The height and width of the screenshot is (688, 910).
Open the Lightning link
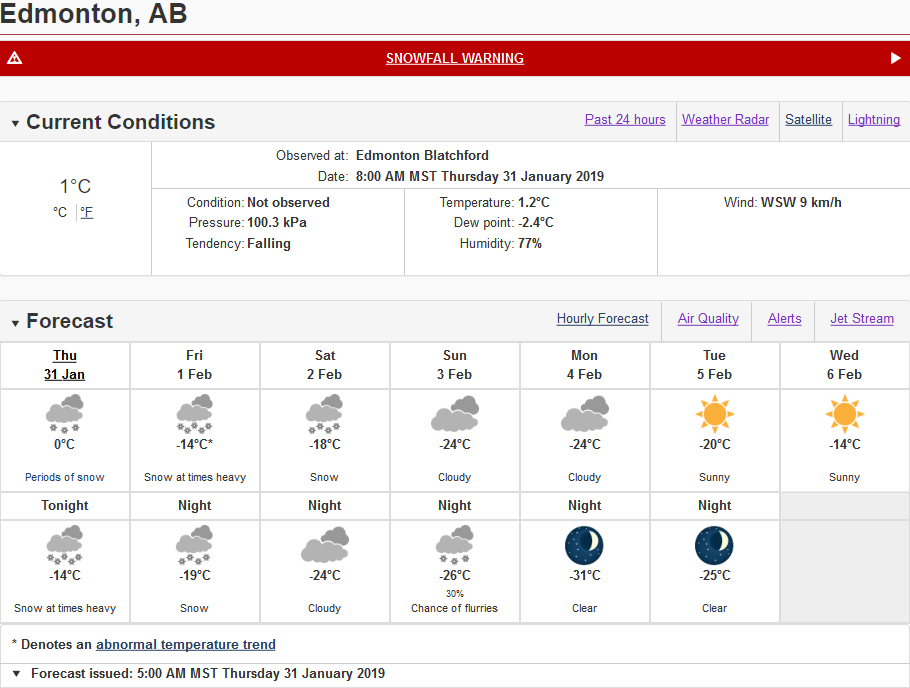coord(873,120)
